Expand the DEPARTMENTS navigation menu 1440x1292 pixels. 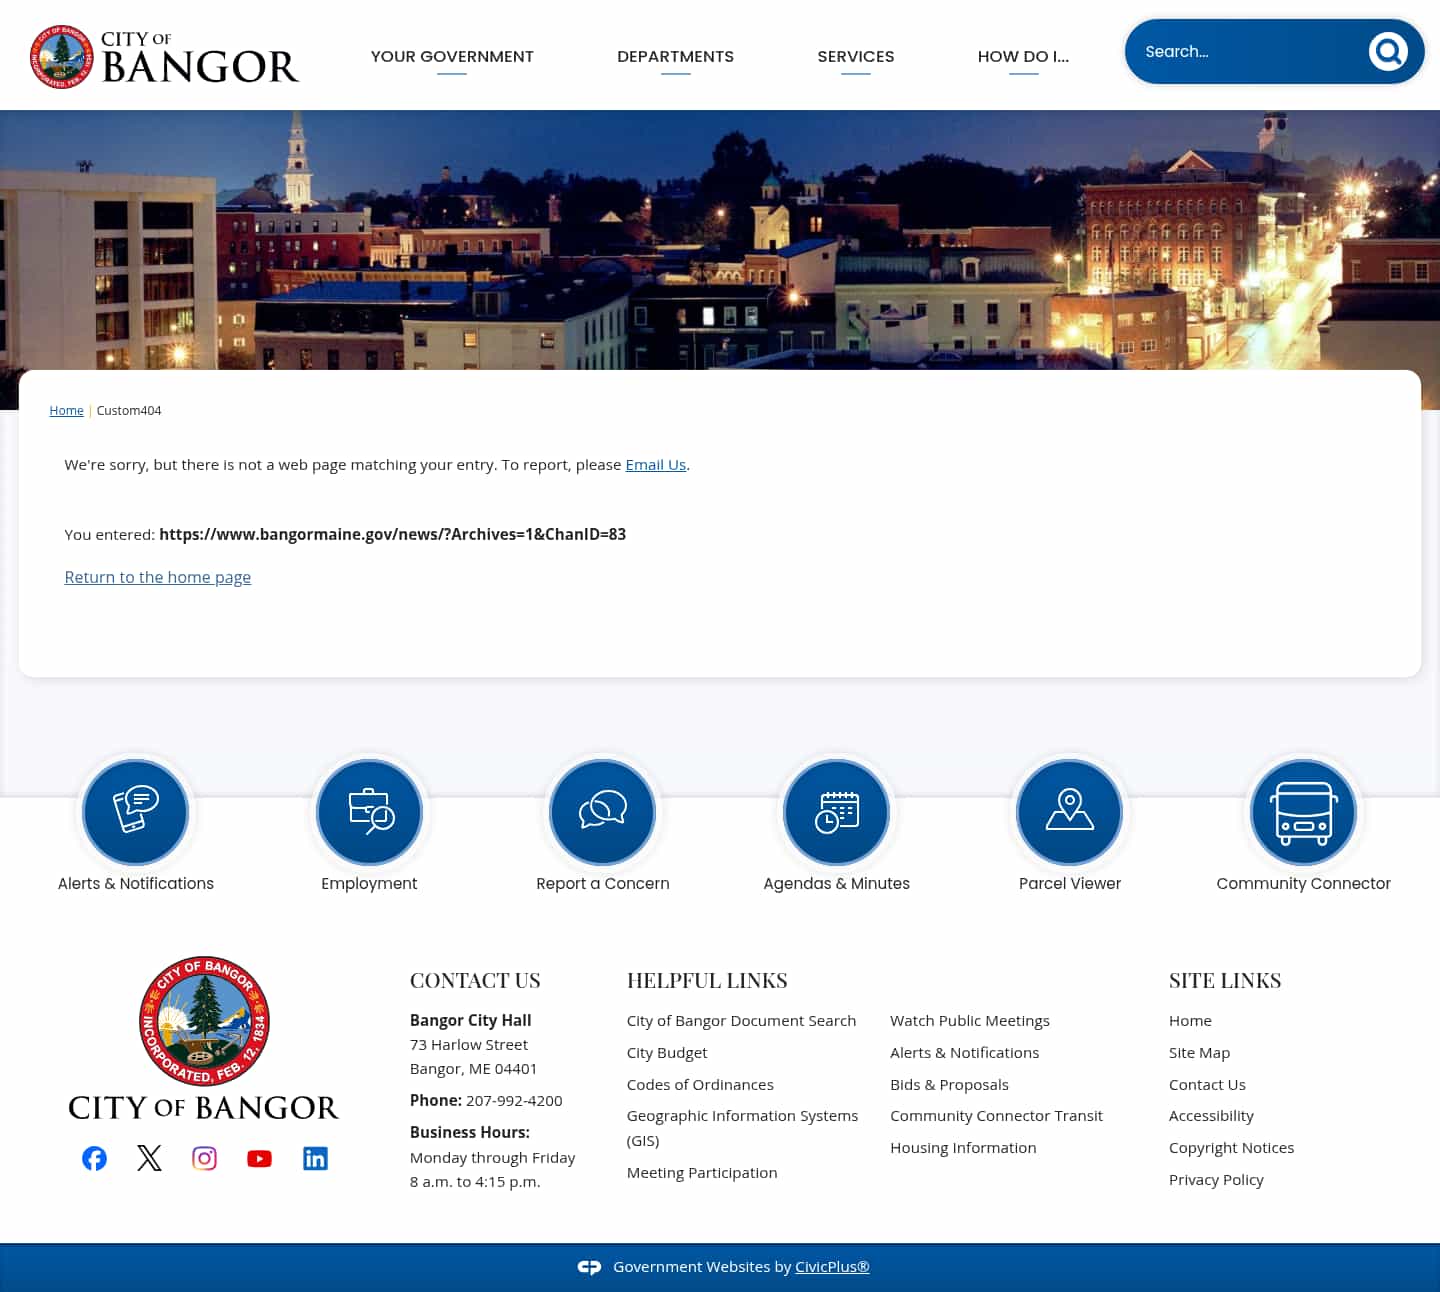coord(675,56)
